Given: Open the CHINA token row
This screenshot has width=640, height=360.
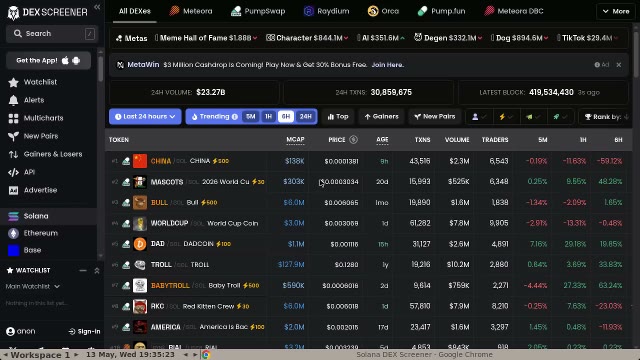Looking at the screenshot, I should pyautogui.click(x=369, y=161).
